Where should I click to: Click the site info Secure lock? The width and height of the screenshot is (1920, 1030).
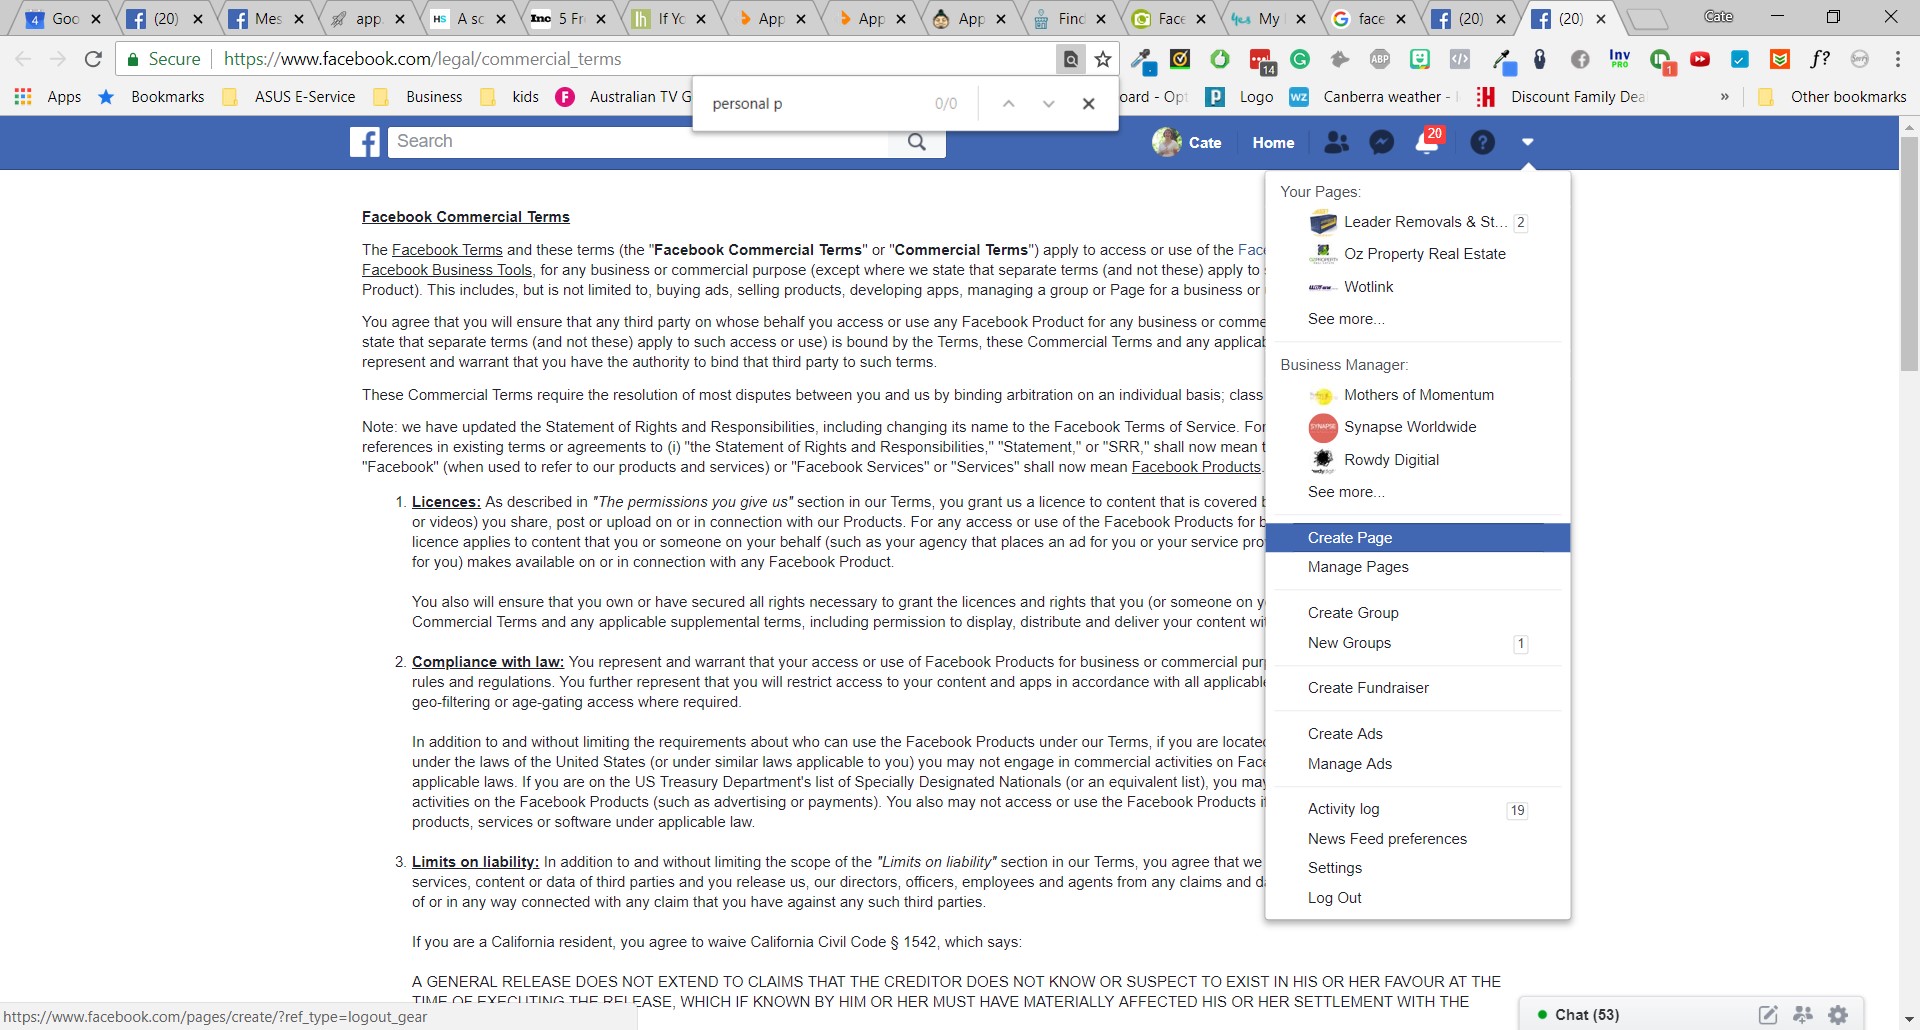tap(164, 59)
